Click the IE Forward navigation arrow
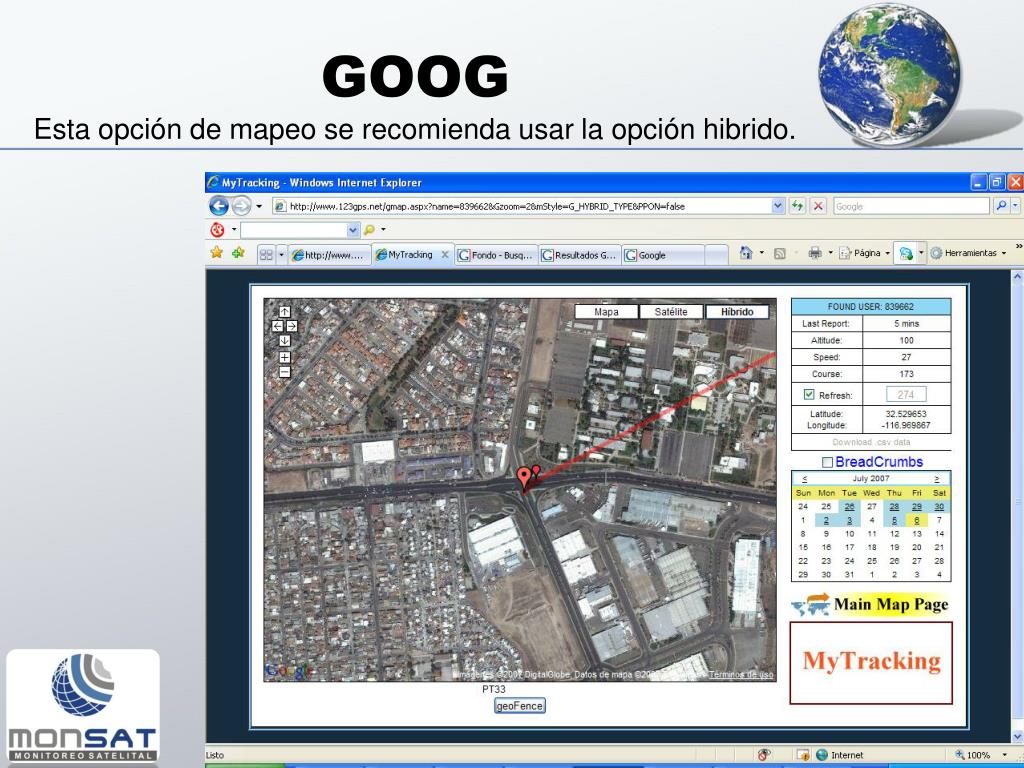This screenshot has width=1024, height=768. (242, 206)
